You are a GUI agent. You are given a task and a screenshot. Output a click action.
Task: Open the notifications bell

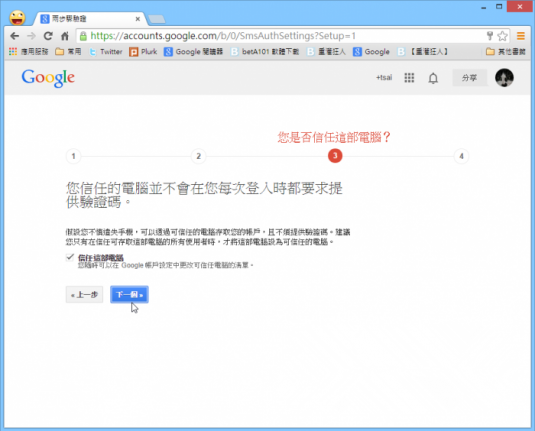(x=433, y=78)
